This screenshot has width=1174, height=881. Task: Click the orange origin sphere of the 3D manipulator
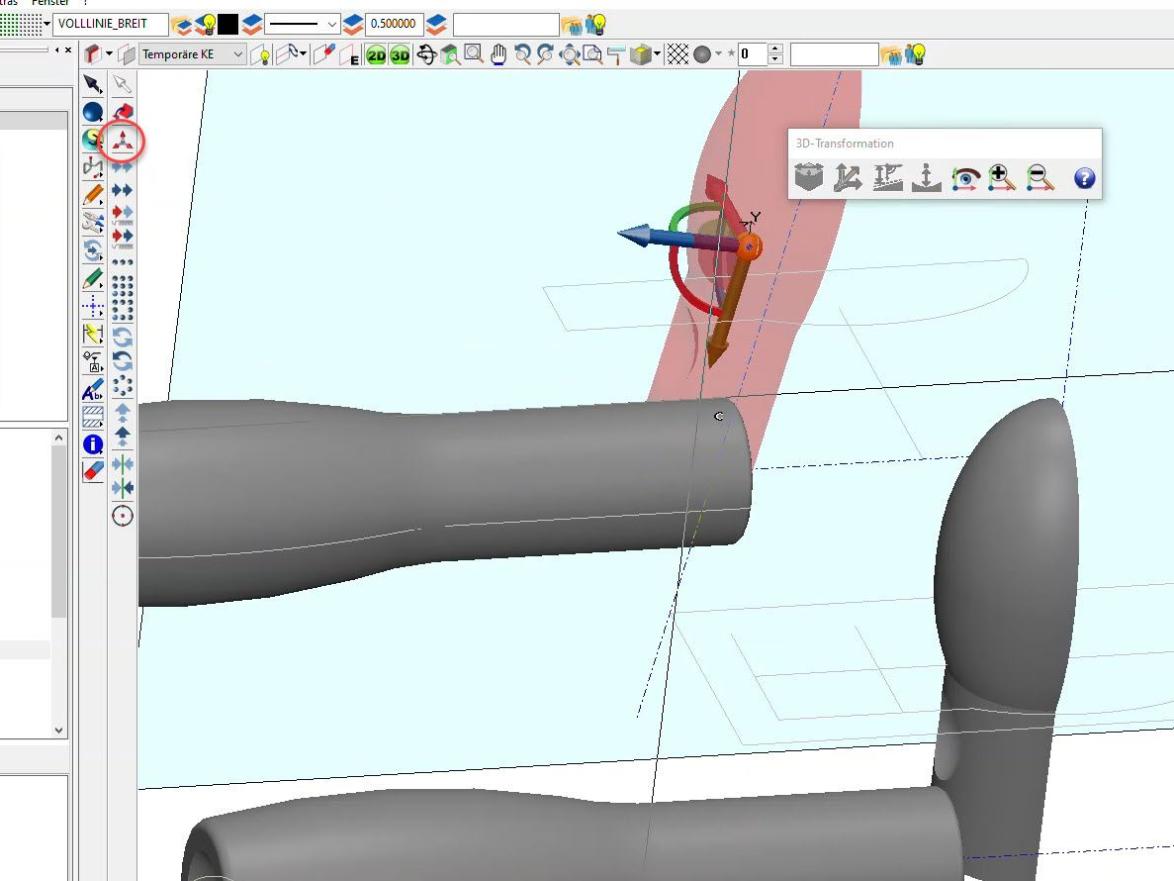tap(748, 246)
